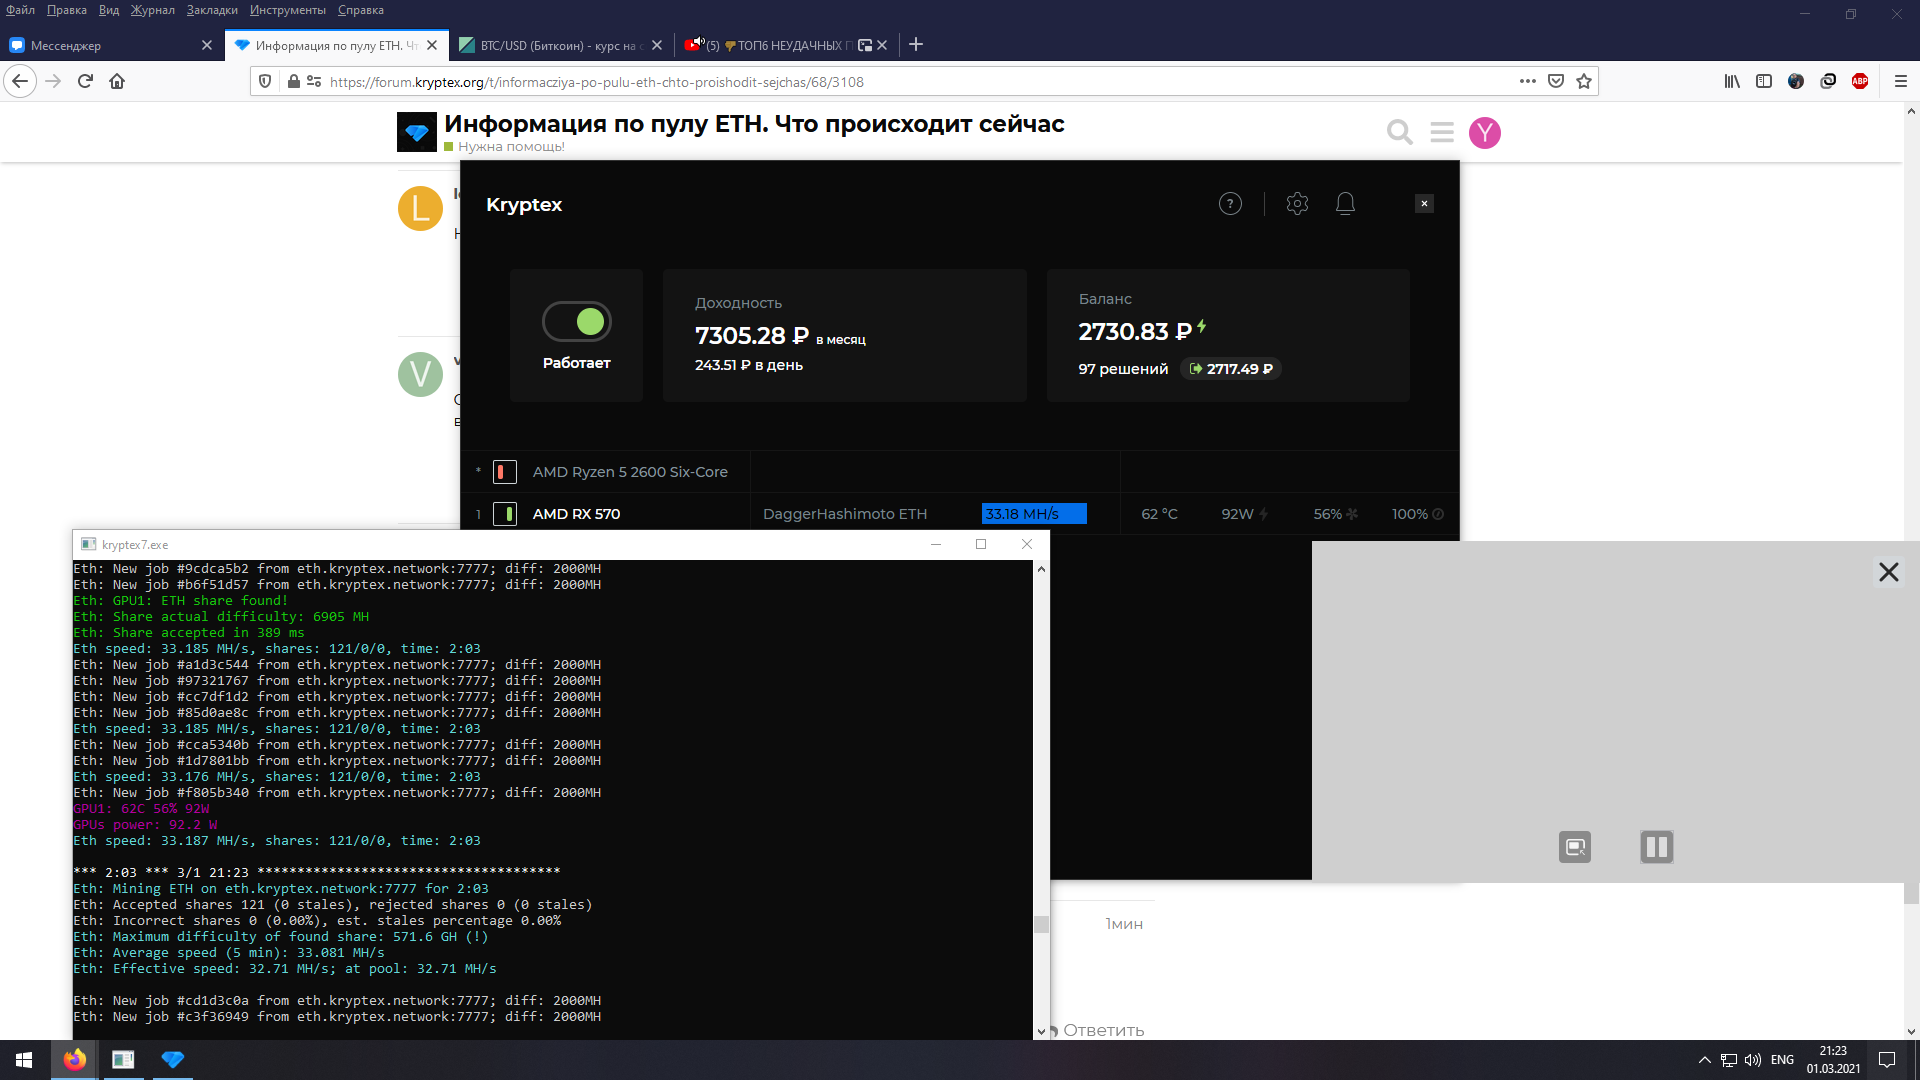Image resolution: width=1920 pixels, height=1080 pixels.
Task: Click the 100% GPU load info icon
Action: coord(1438,514)
